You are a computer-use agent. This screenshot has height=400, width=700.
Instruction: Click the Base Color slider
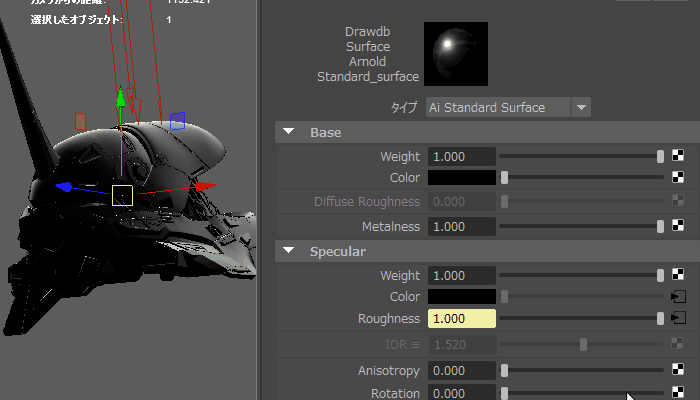(x=581, y=177)
